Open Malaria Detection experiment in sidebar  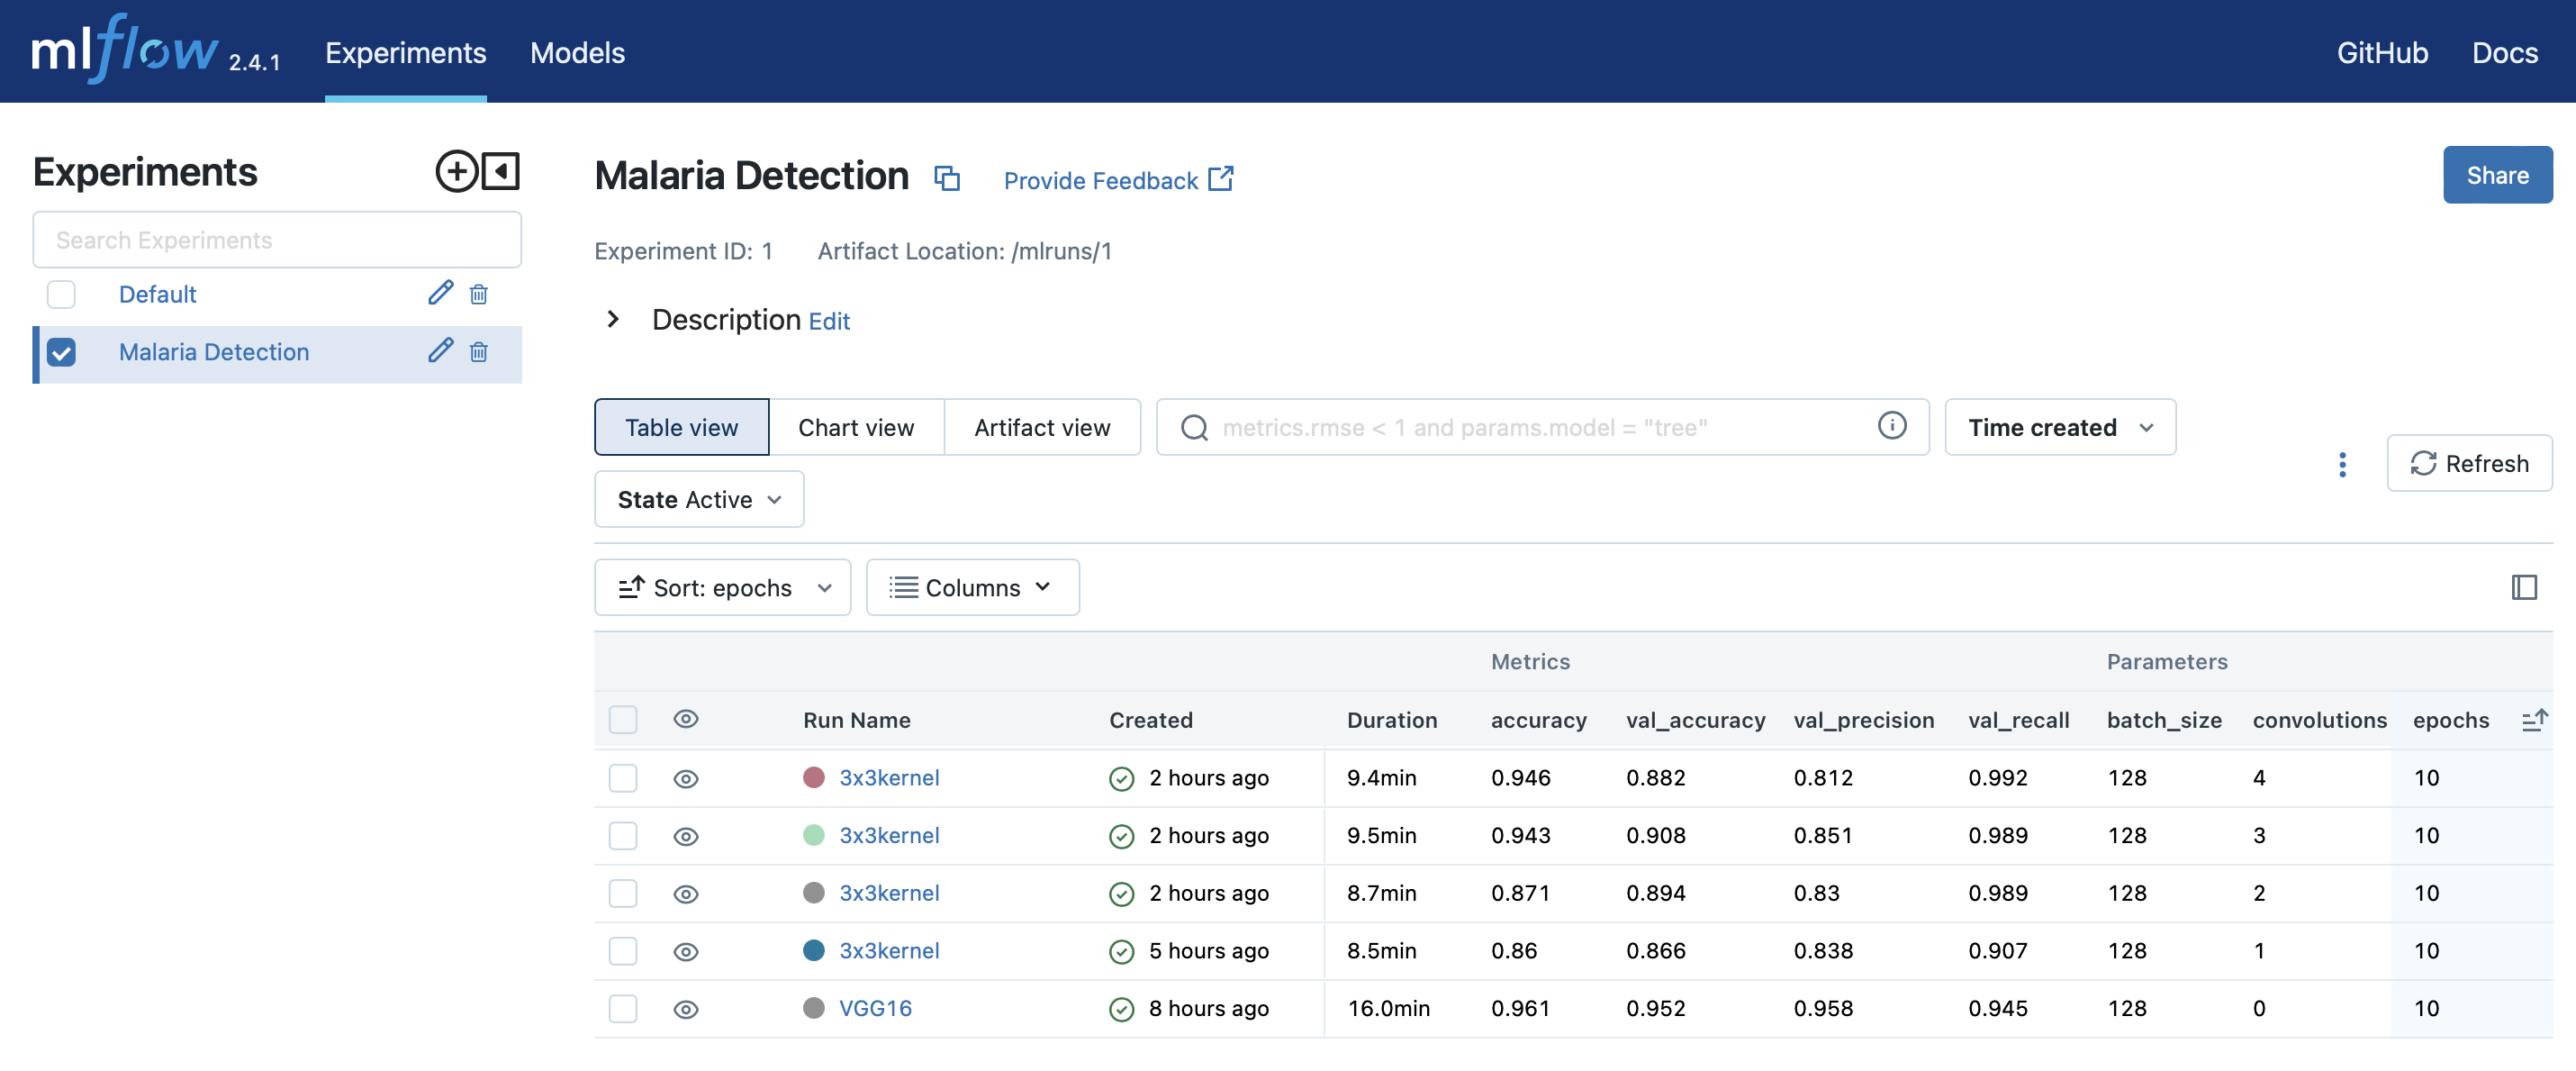click(214, 352)
